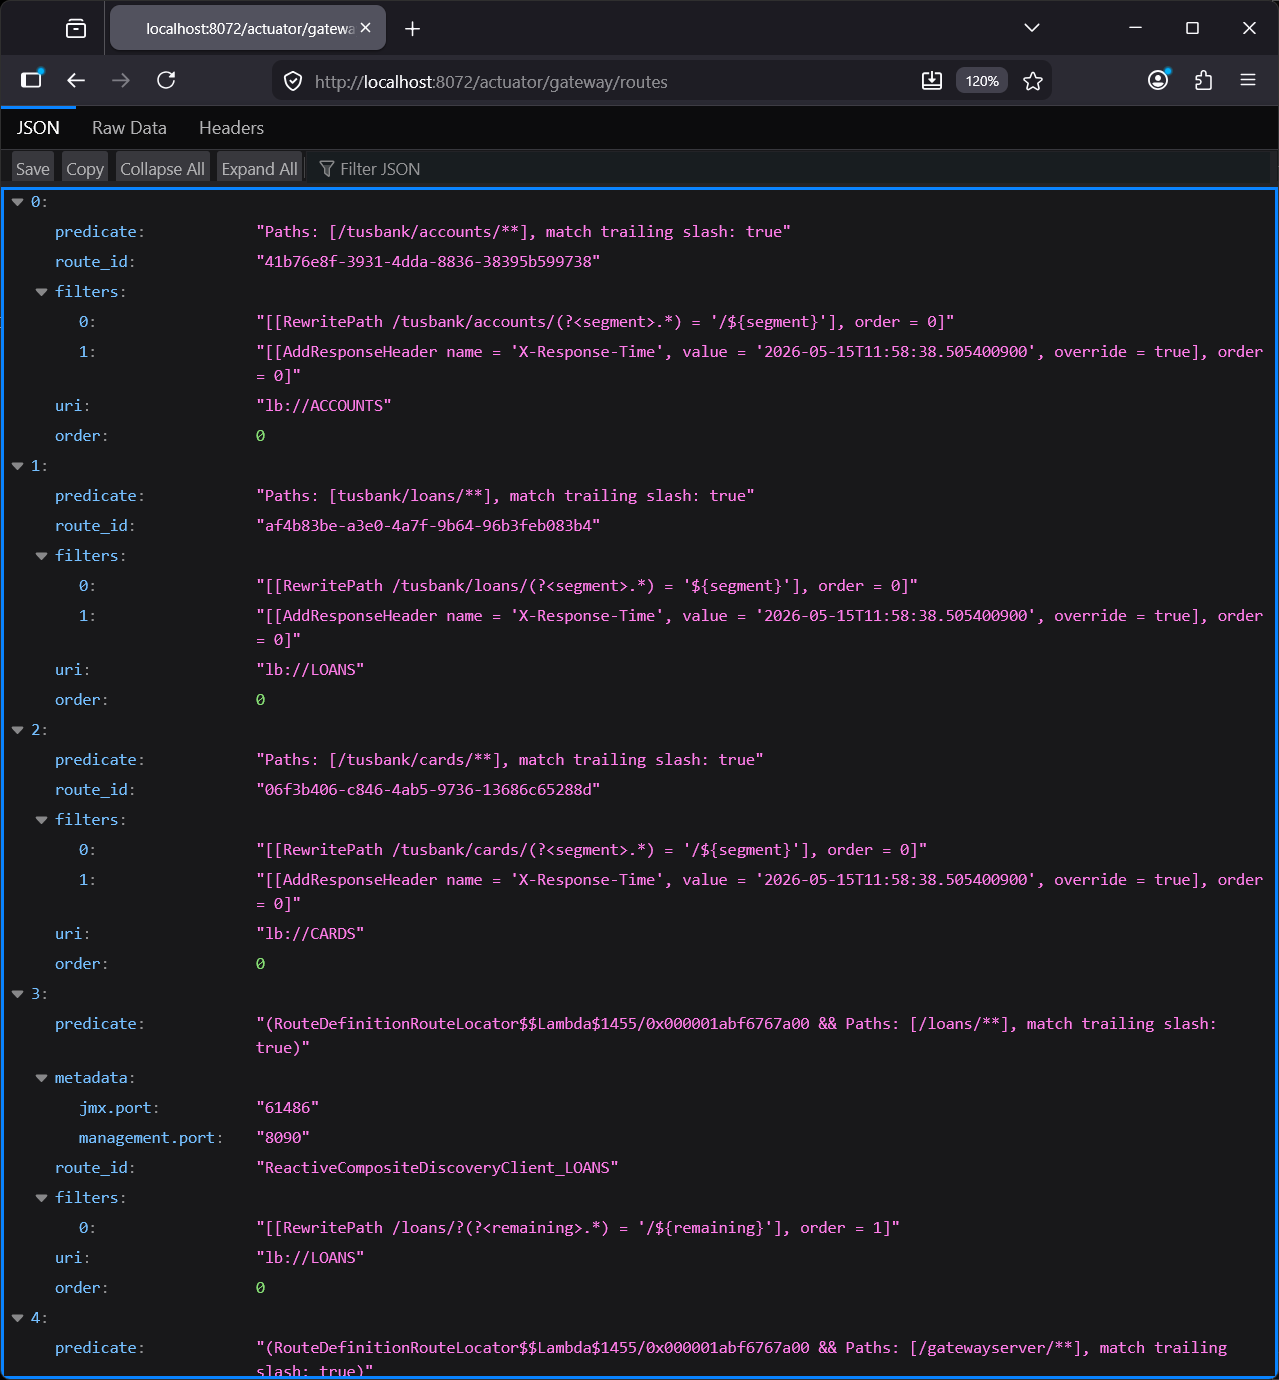Click the shield tracking protection icon
The width and height of the screenshot is (1279, 1380).
tap(293, 81)
